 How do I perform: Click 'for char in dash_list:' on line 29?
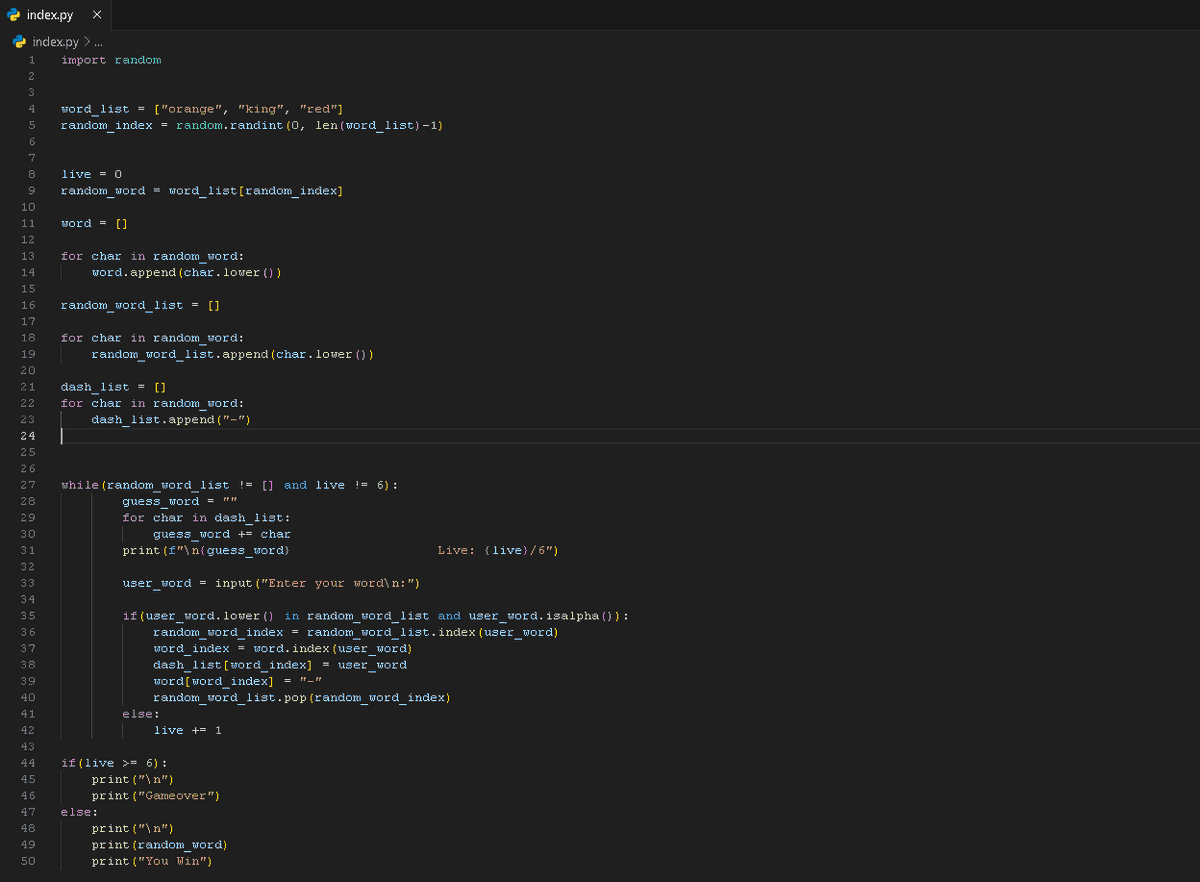point(207,518)
